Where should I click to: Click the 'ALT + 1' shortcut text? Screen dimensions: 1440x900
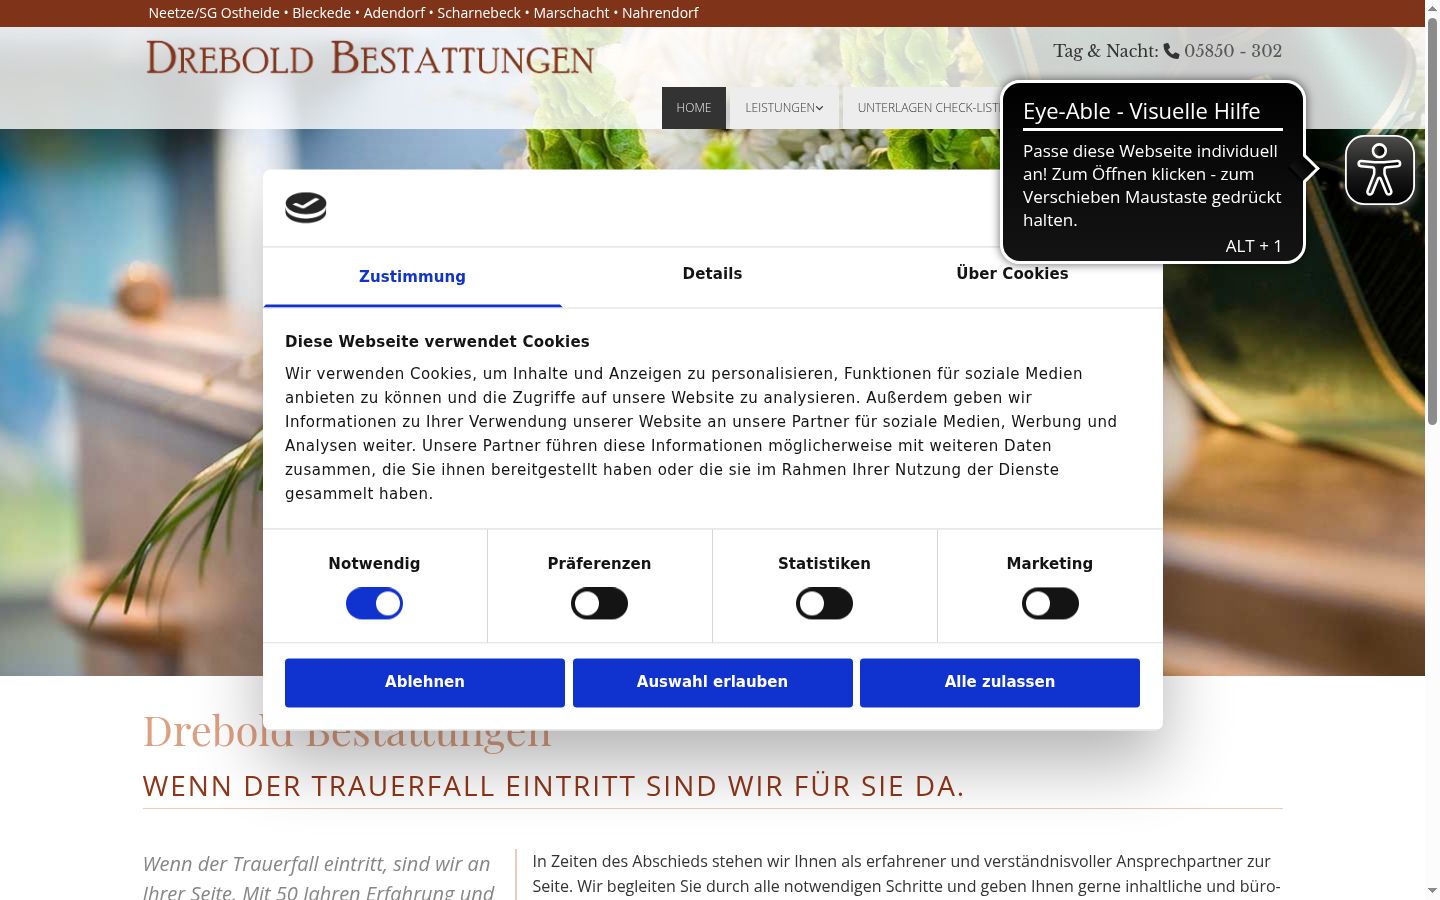(x=1254, y=246)
